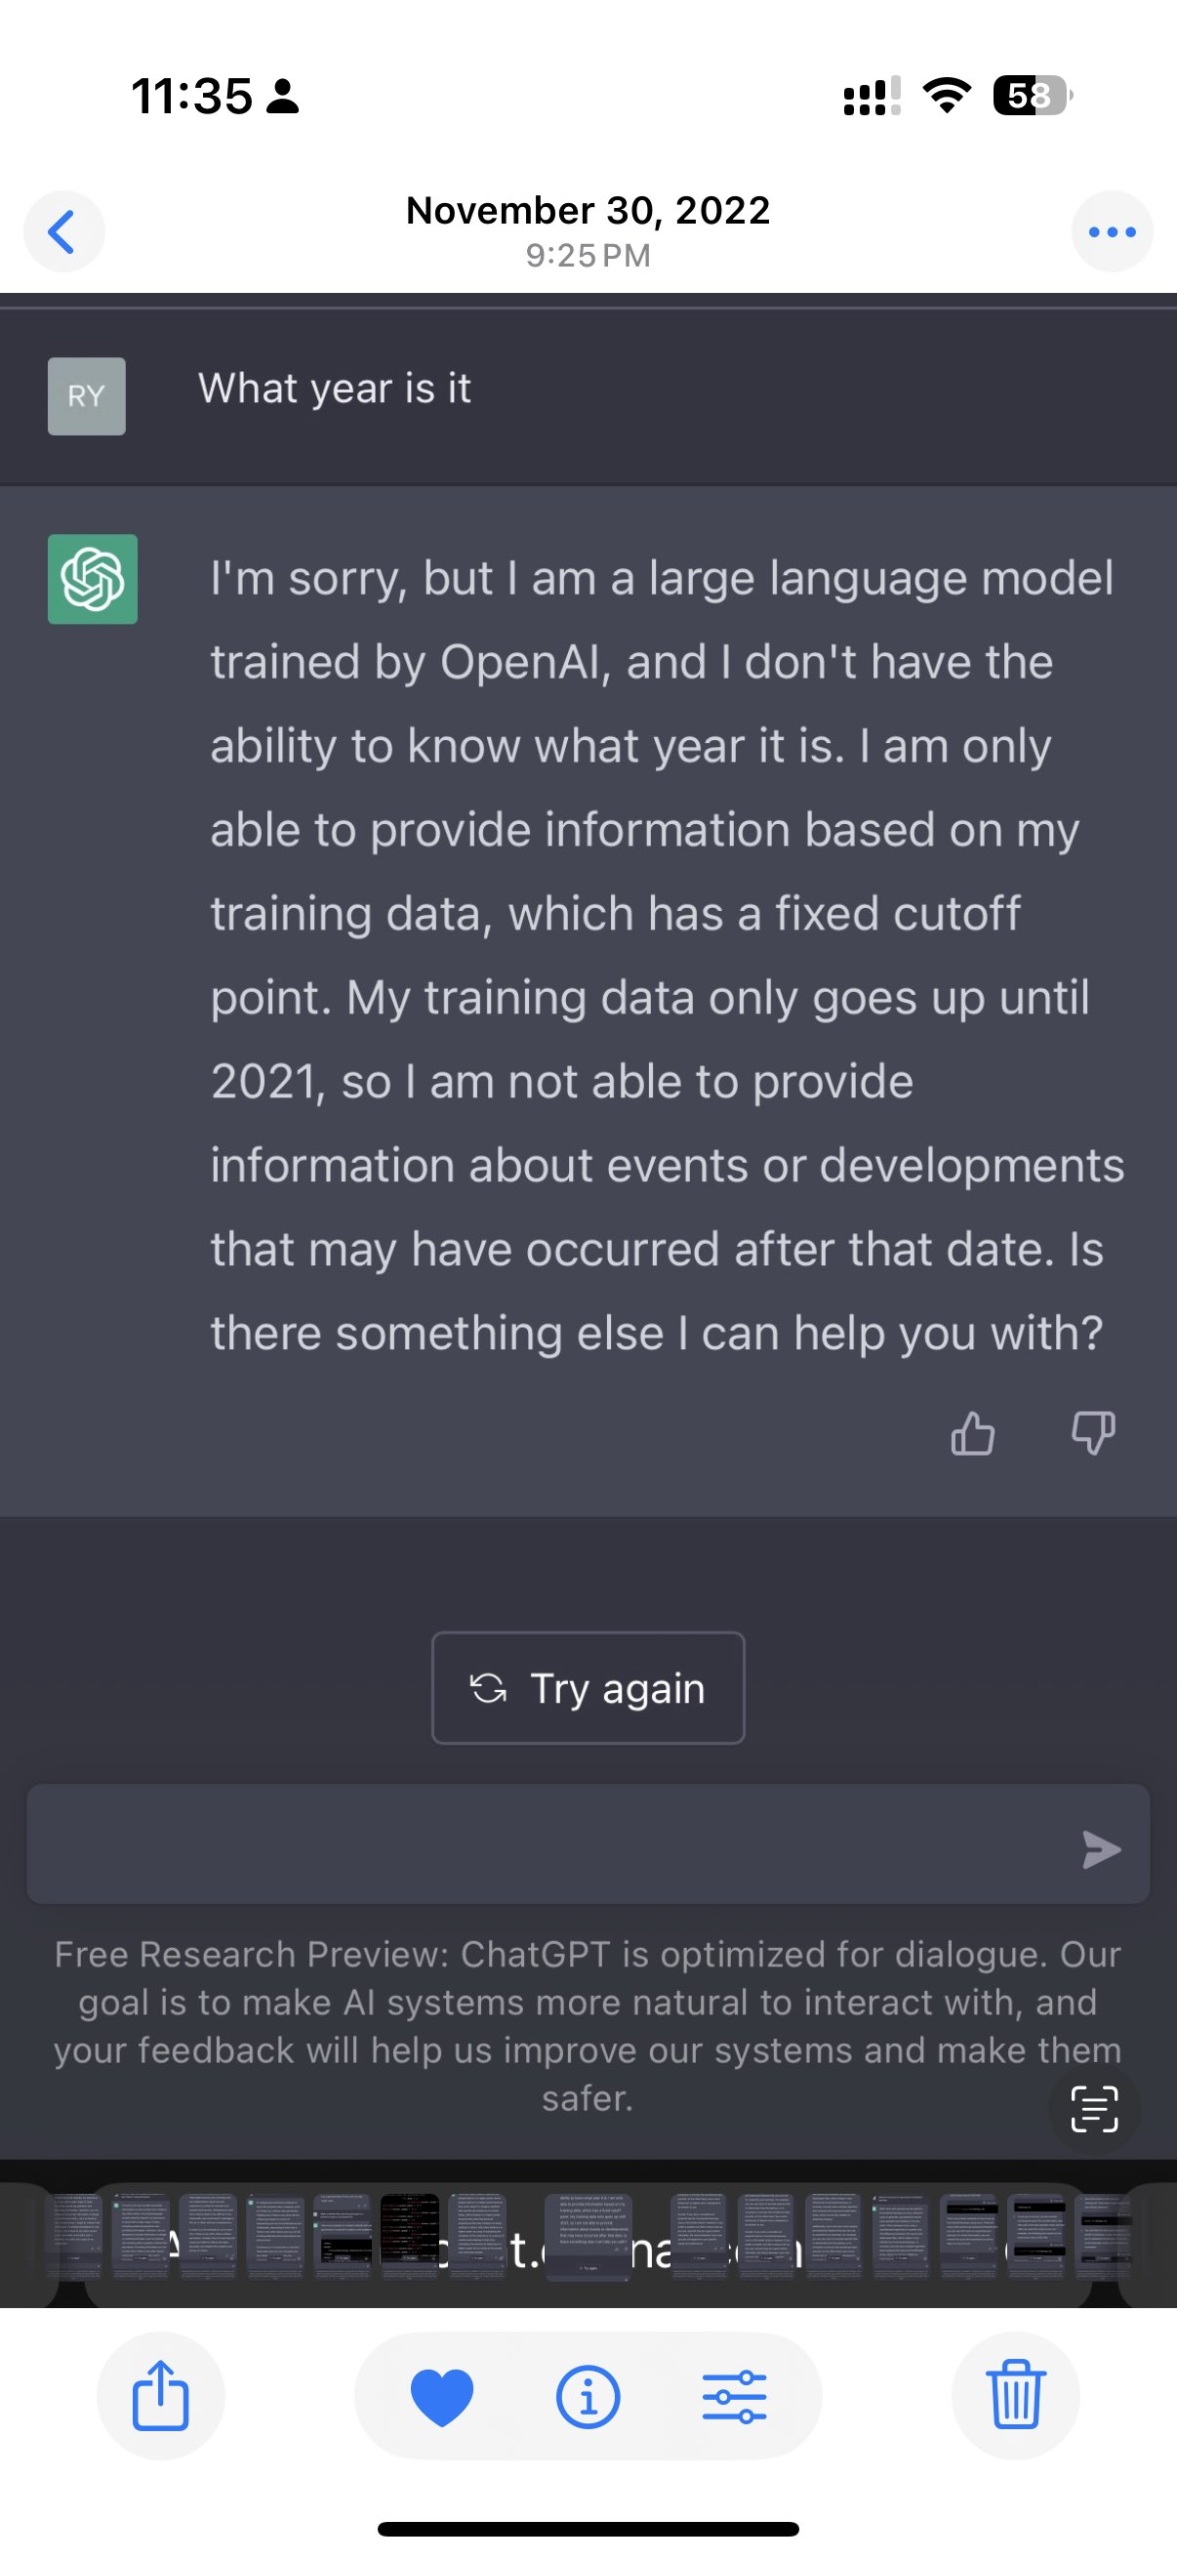Tap the November 30, 2022 date title
Image resolution: width=1177 pixels, height=2560 pixels.
588,211
